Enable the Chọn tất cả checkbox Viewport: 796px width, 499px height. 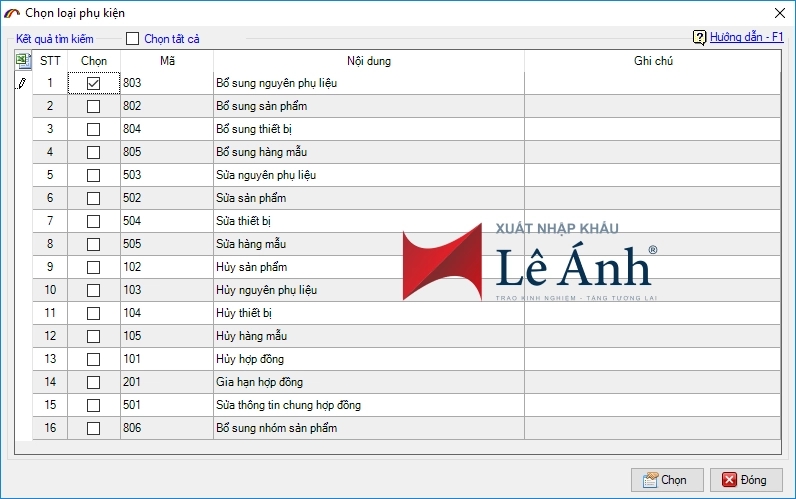click(133, 39)
